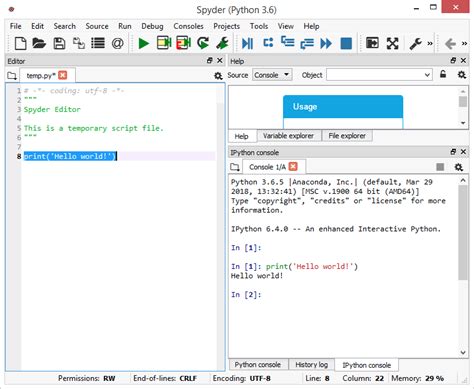The image size is (474, 389).
Task: Stop debugging with blue square
Action: (346, 43)
